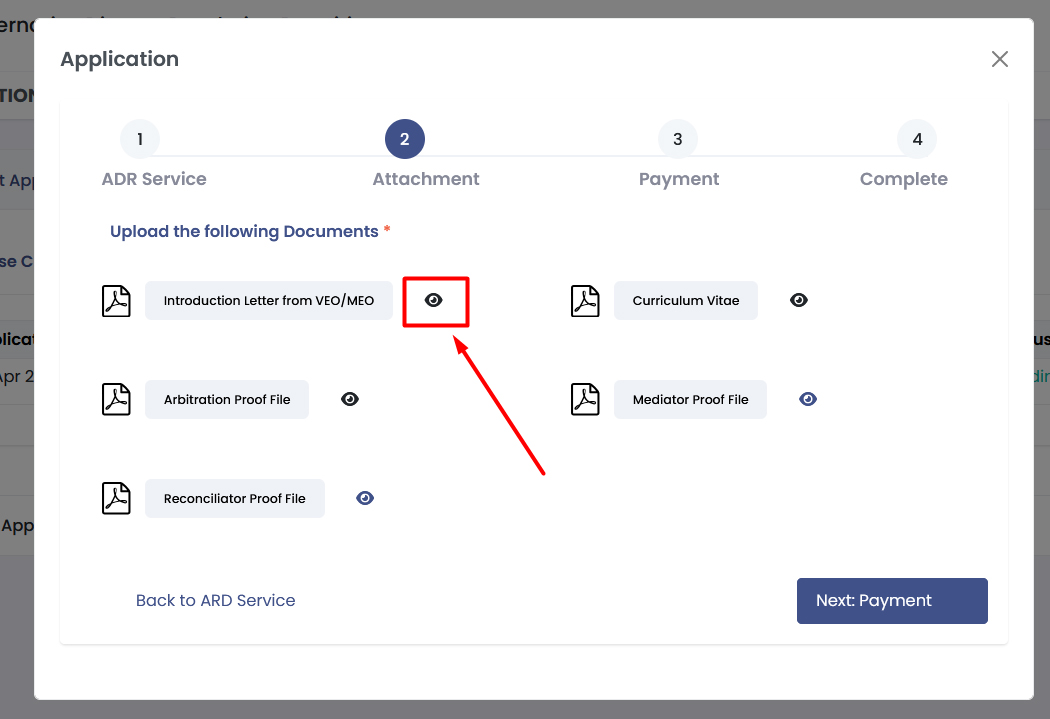Jump to step 3 Payment
This screenshot has height=719, width=1050.
tap(678, 140)
